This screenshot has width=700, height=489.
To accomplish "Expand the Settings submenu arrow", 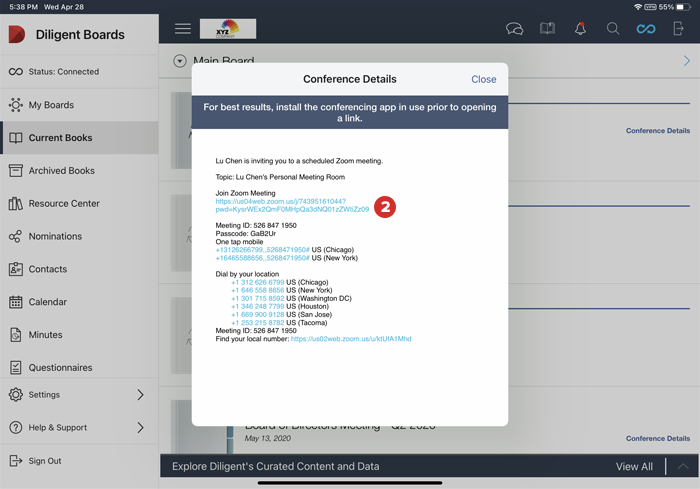I will coord(140,395).
